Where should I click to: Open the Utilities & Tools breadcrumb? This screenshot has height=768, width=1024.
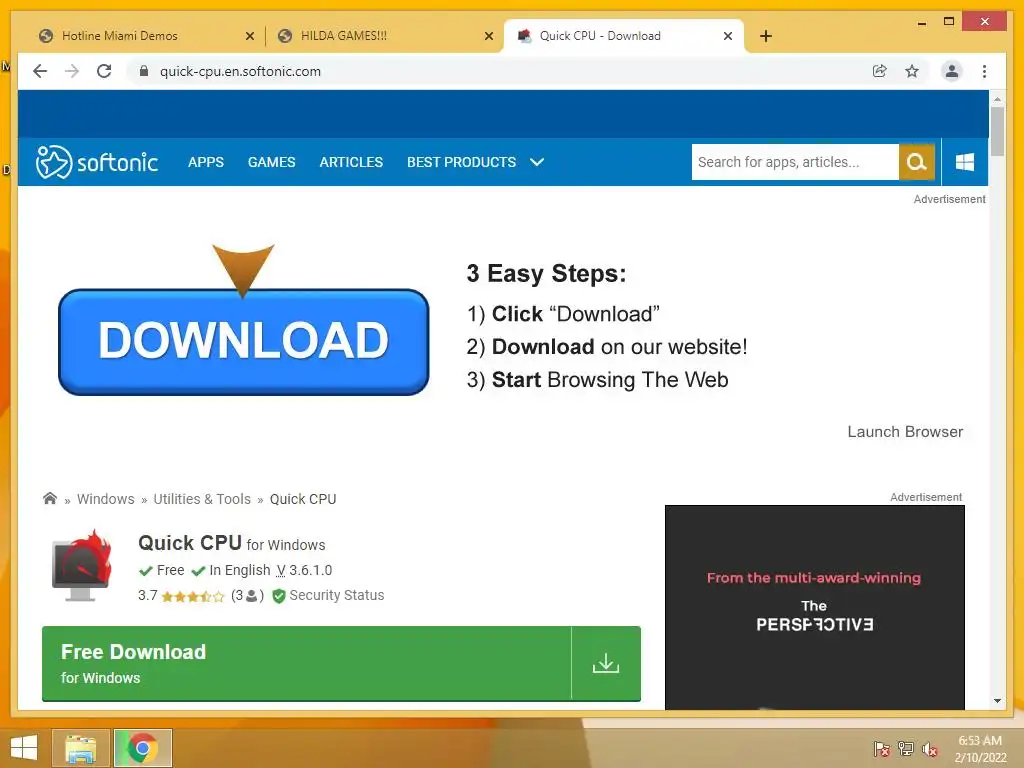202,499
